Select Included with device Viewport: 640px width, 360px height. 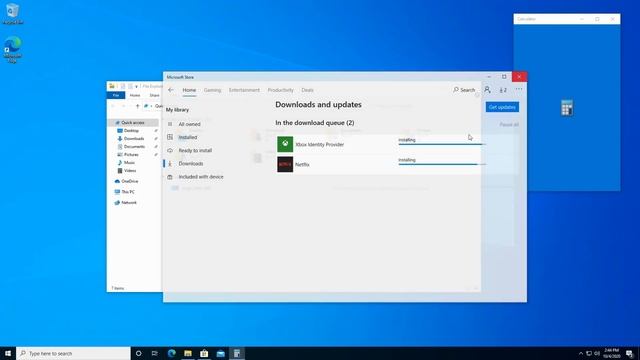[x=201, y=177]
